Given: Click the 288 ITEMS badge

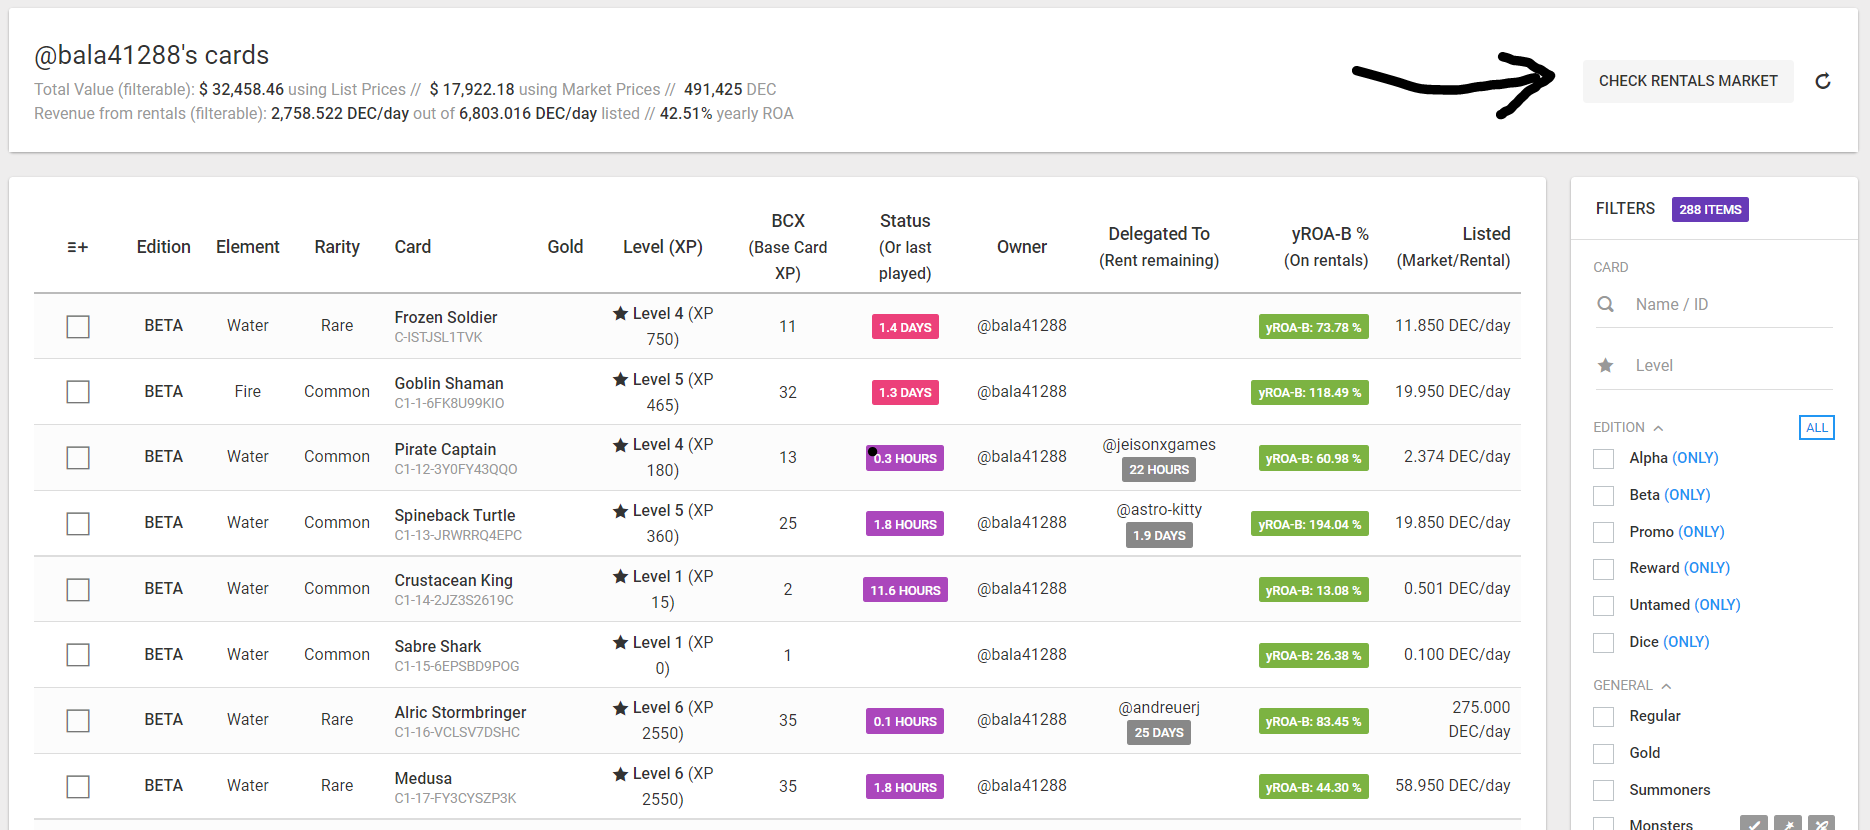Looking at the screenshot, I should click(1710, 209).
